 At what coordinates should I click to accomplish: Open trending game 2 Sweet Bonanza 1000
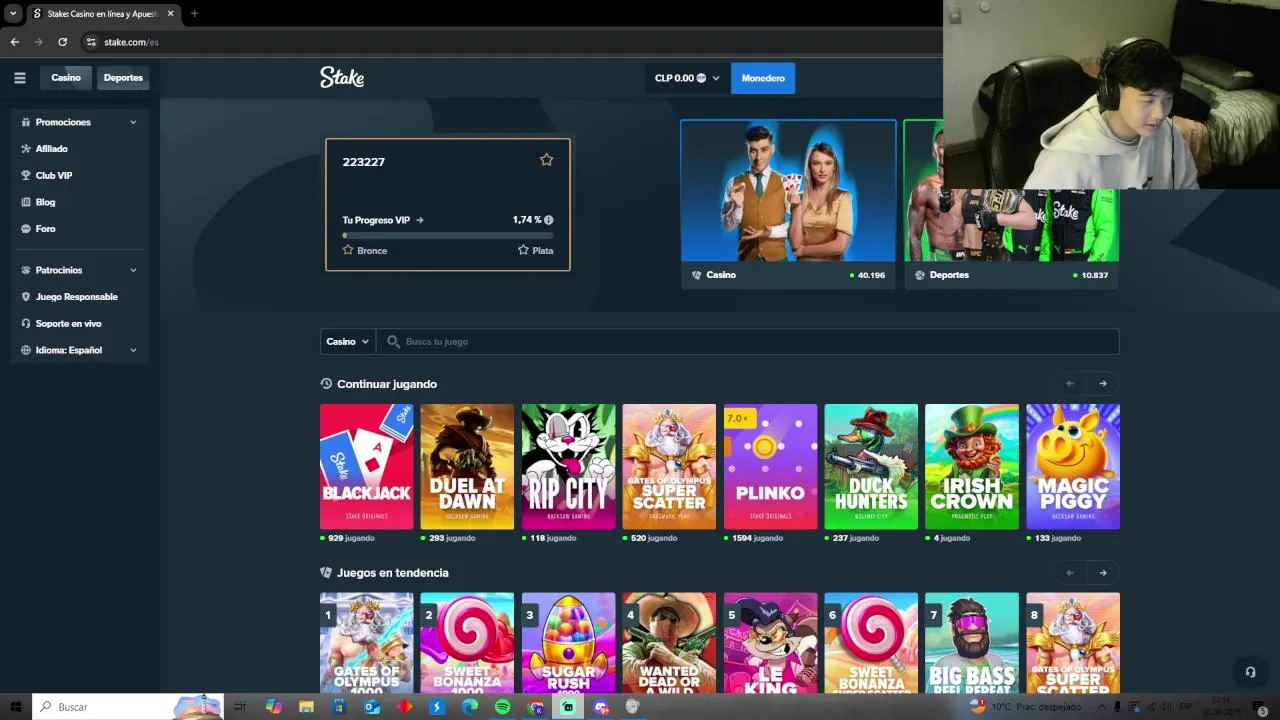pyautogui.click(x=467, y=643)
